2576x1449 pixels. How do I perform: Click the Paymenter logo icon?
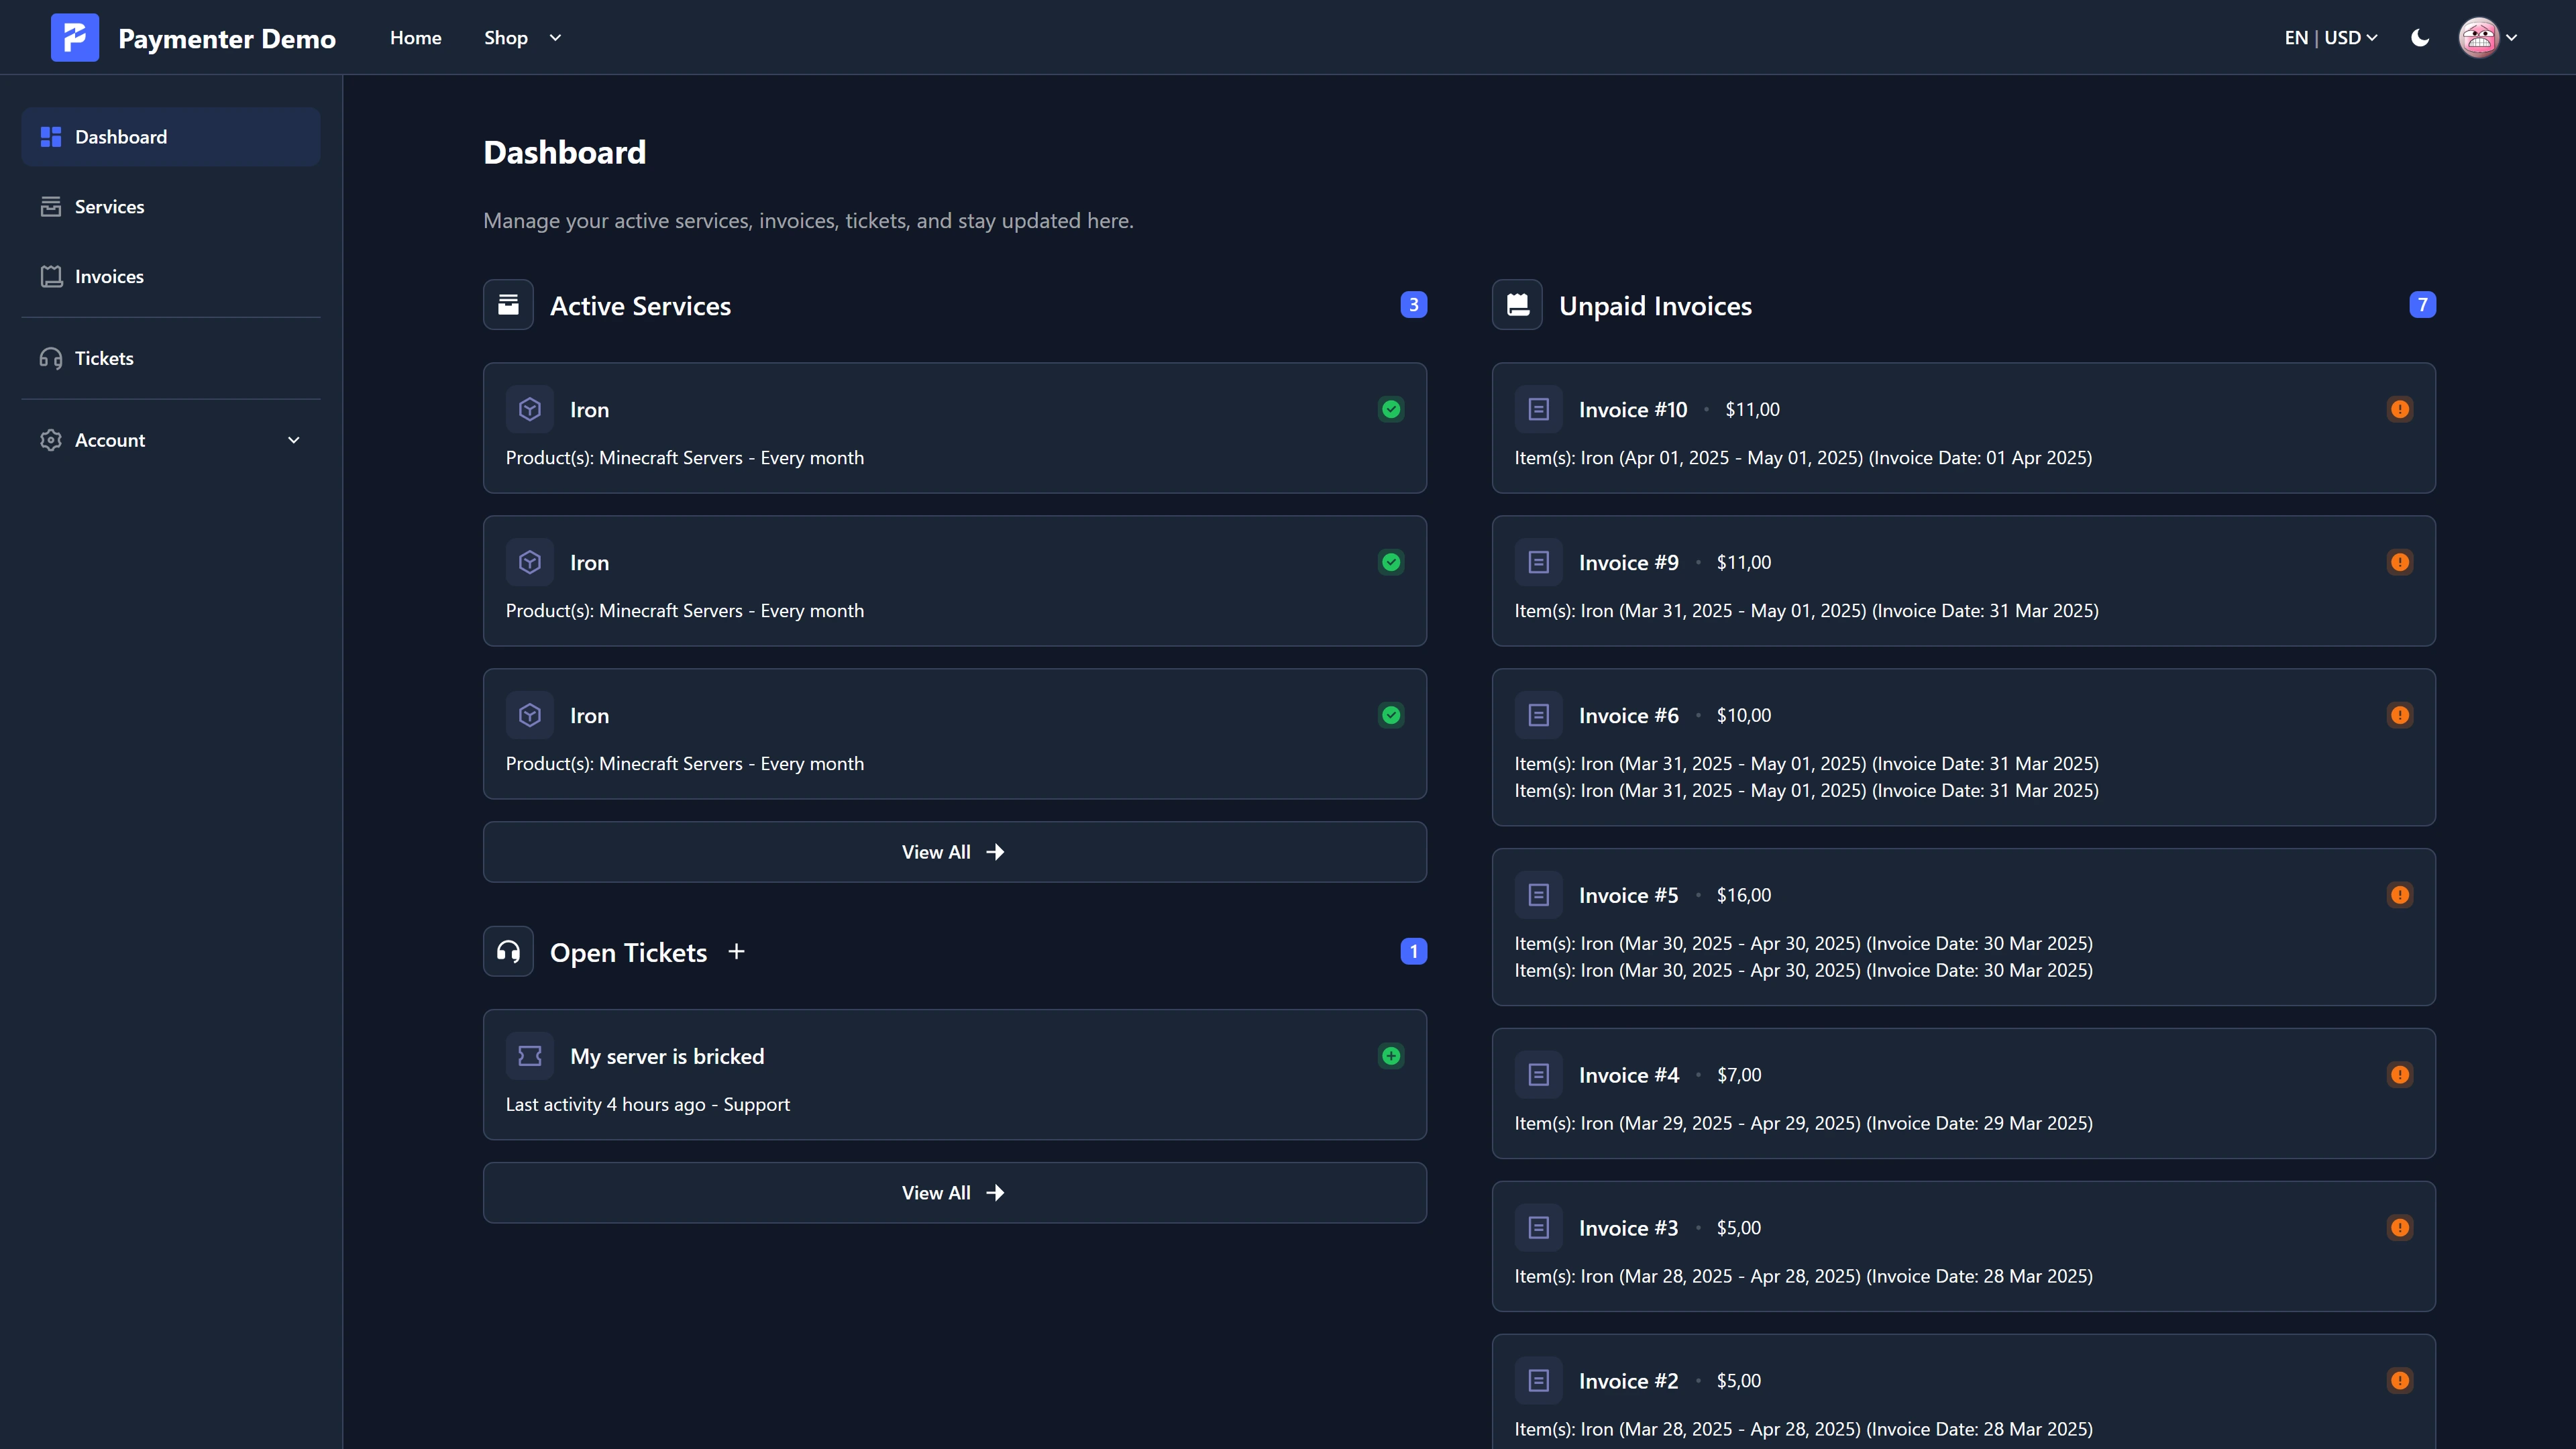pos(74,37)
